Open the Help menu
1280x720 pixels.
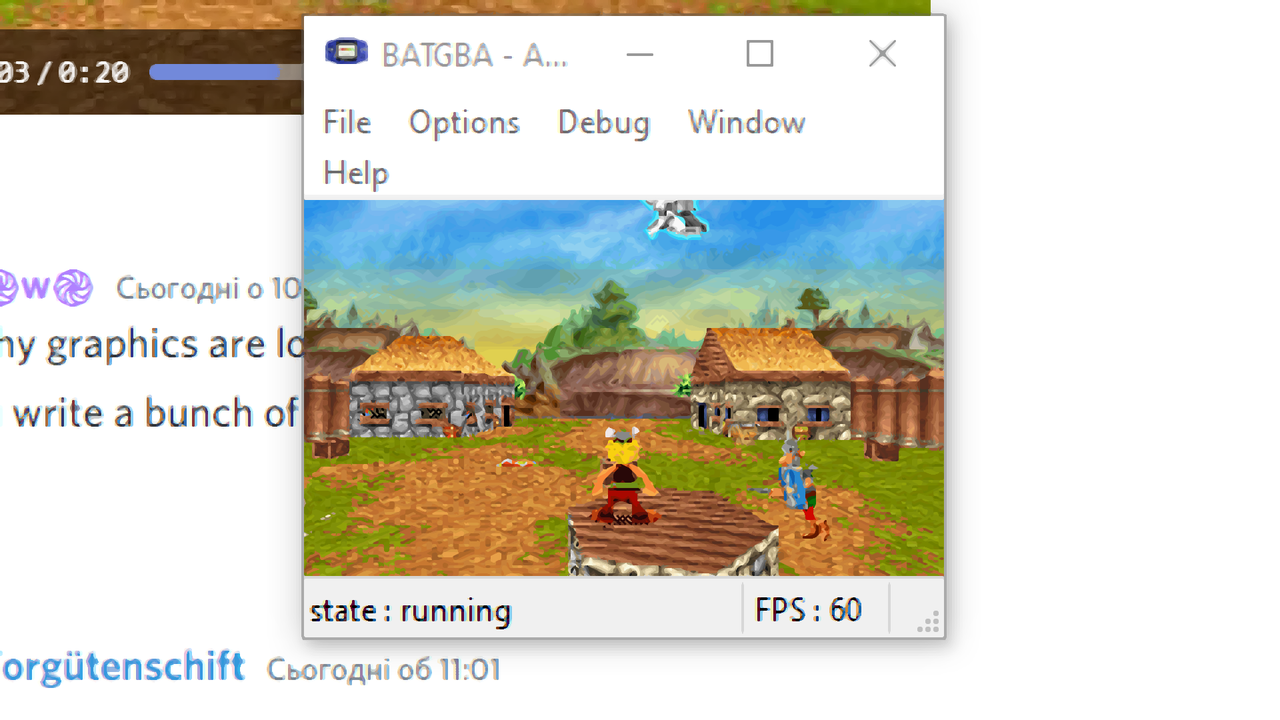355,173
